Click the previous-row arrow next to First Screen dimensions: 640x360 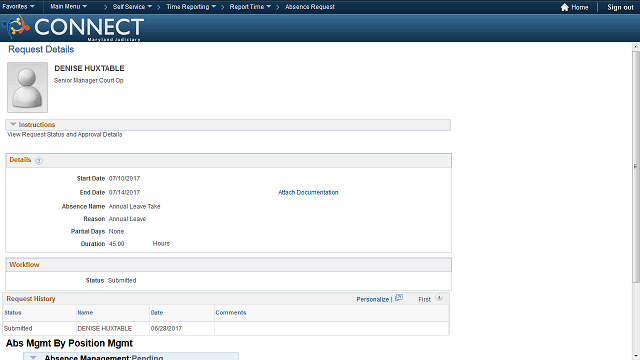pyautogui.click(x=439, y=298)
